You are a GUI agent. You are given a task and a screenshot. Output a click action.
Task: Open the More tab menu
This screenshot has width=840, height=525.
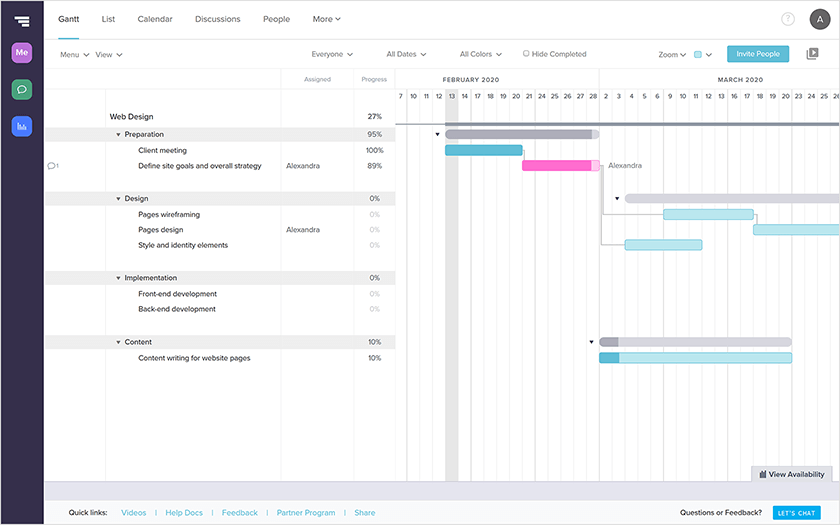[326, 19]
